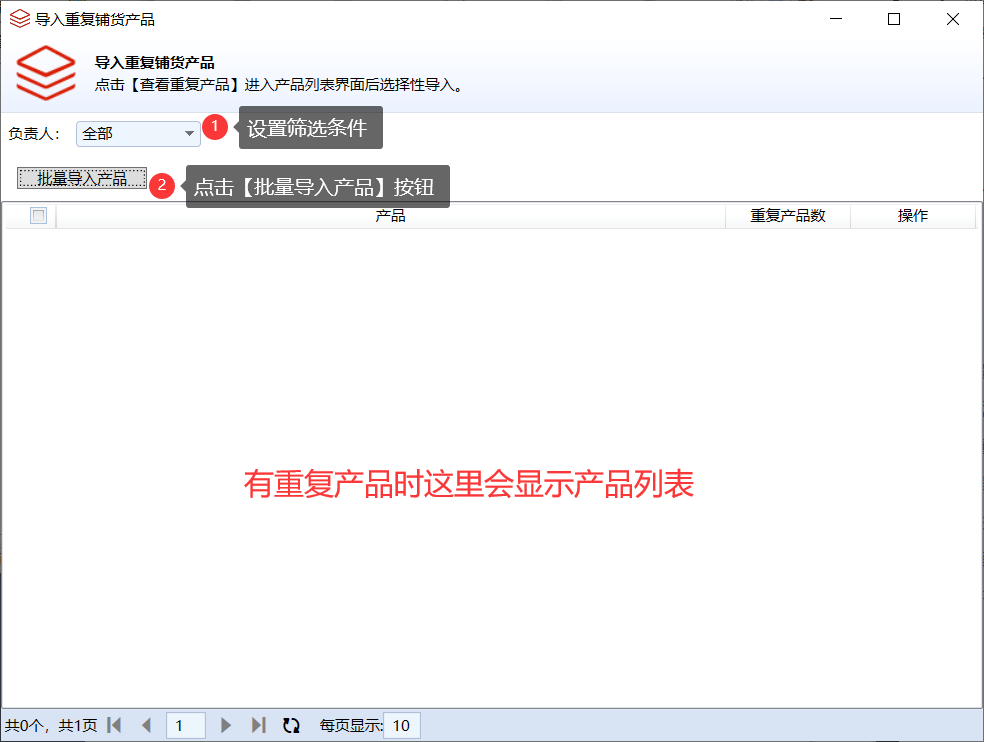This screenshot has width=984, height=742.
Task: Click the red stacked-layers app icon in title bar
Action: [x=19, y=19]
